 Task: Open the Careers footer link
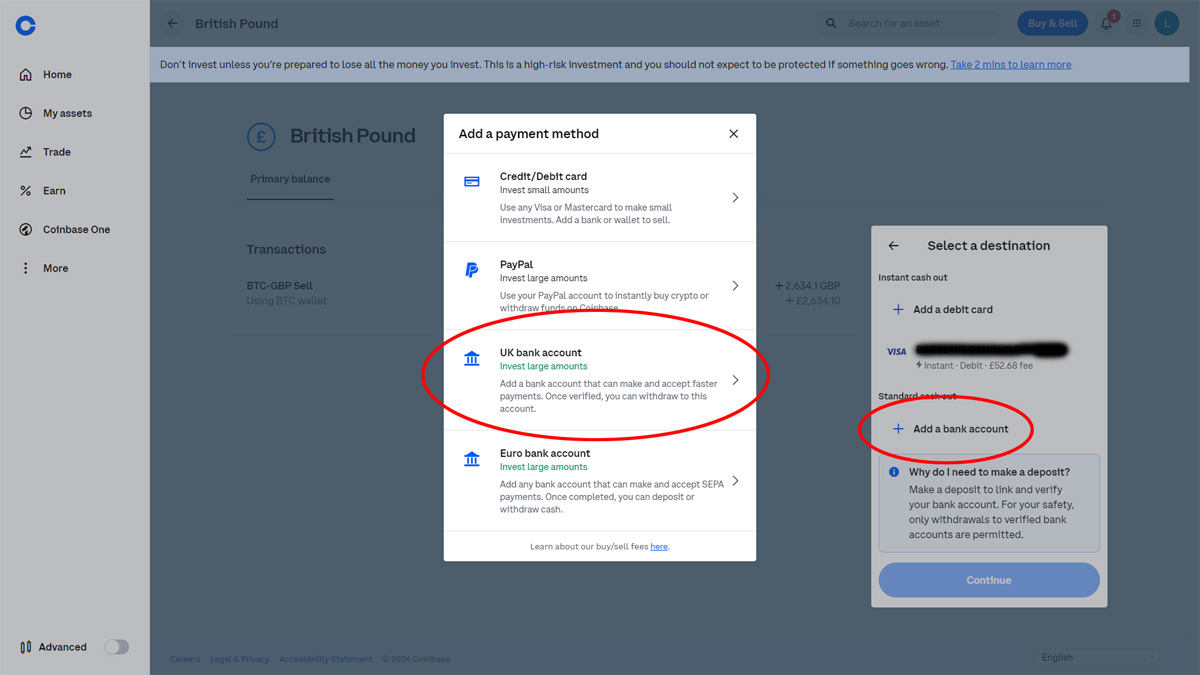185,659
